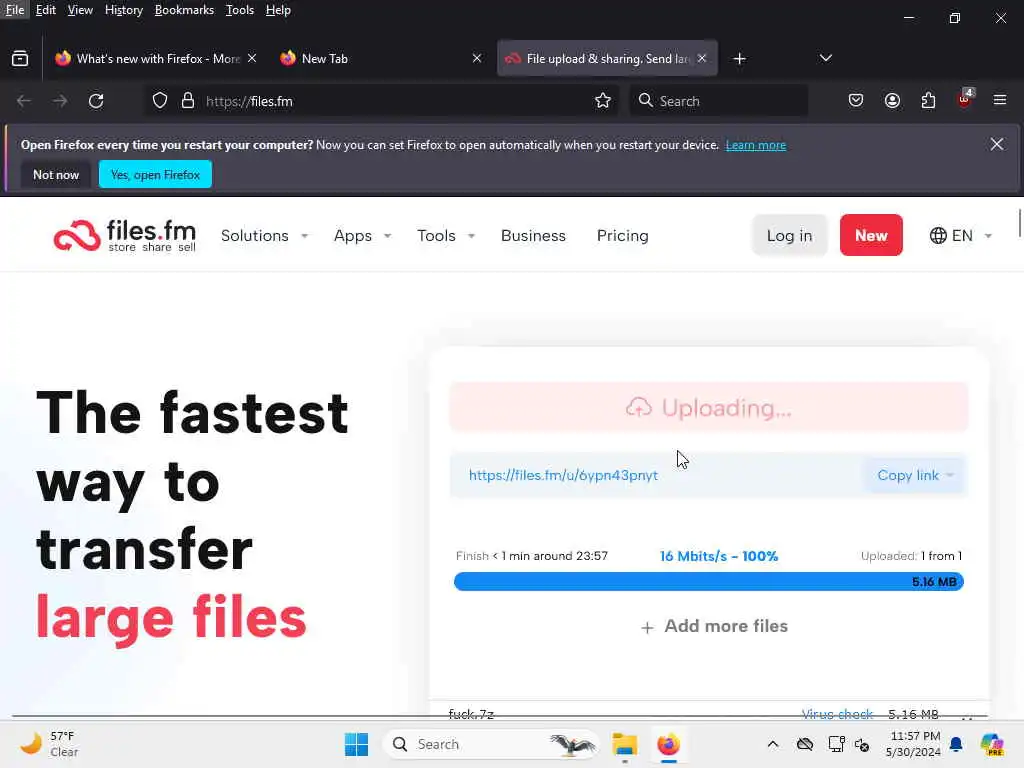Click Firefox icon in taskbar

[x=668, y=744]
